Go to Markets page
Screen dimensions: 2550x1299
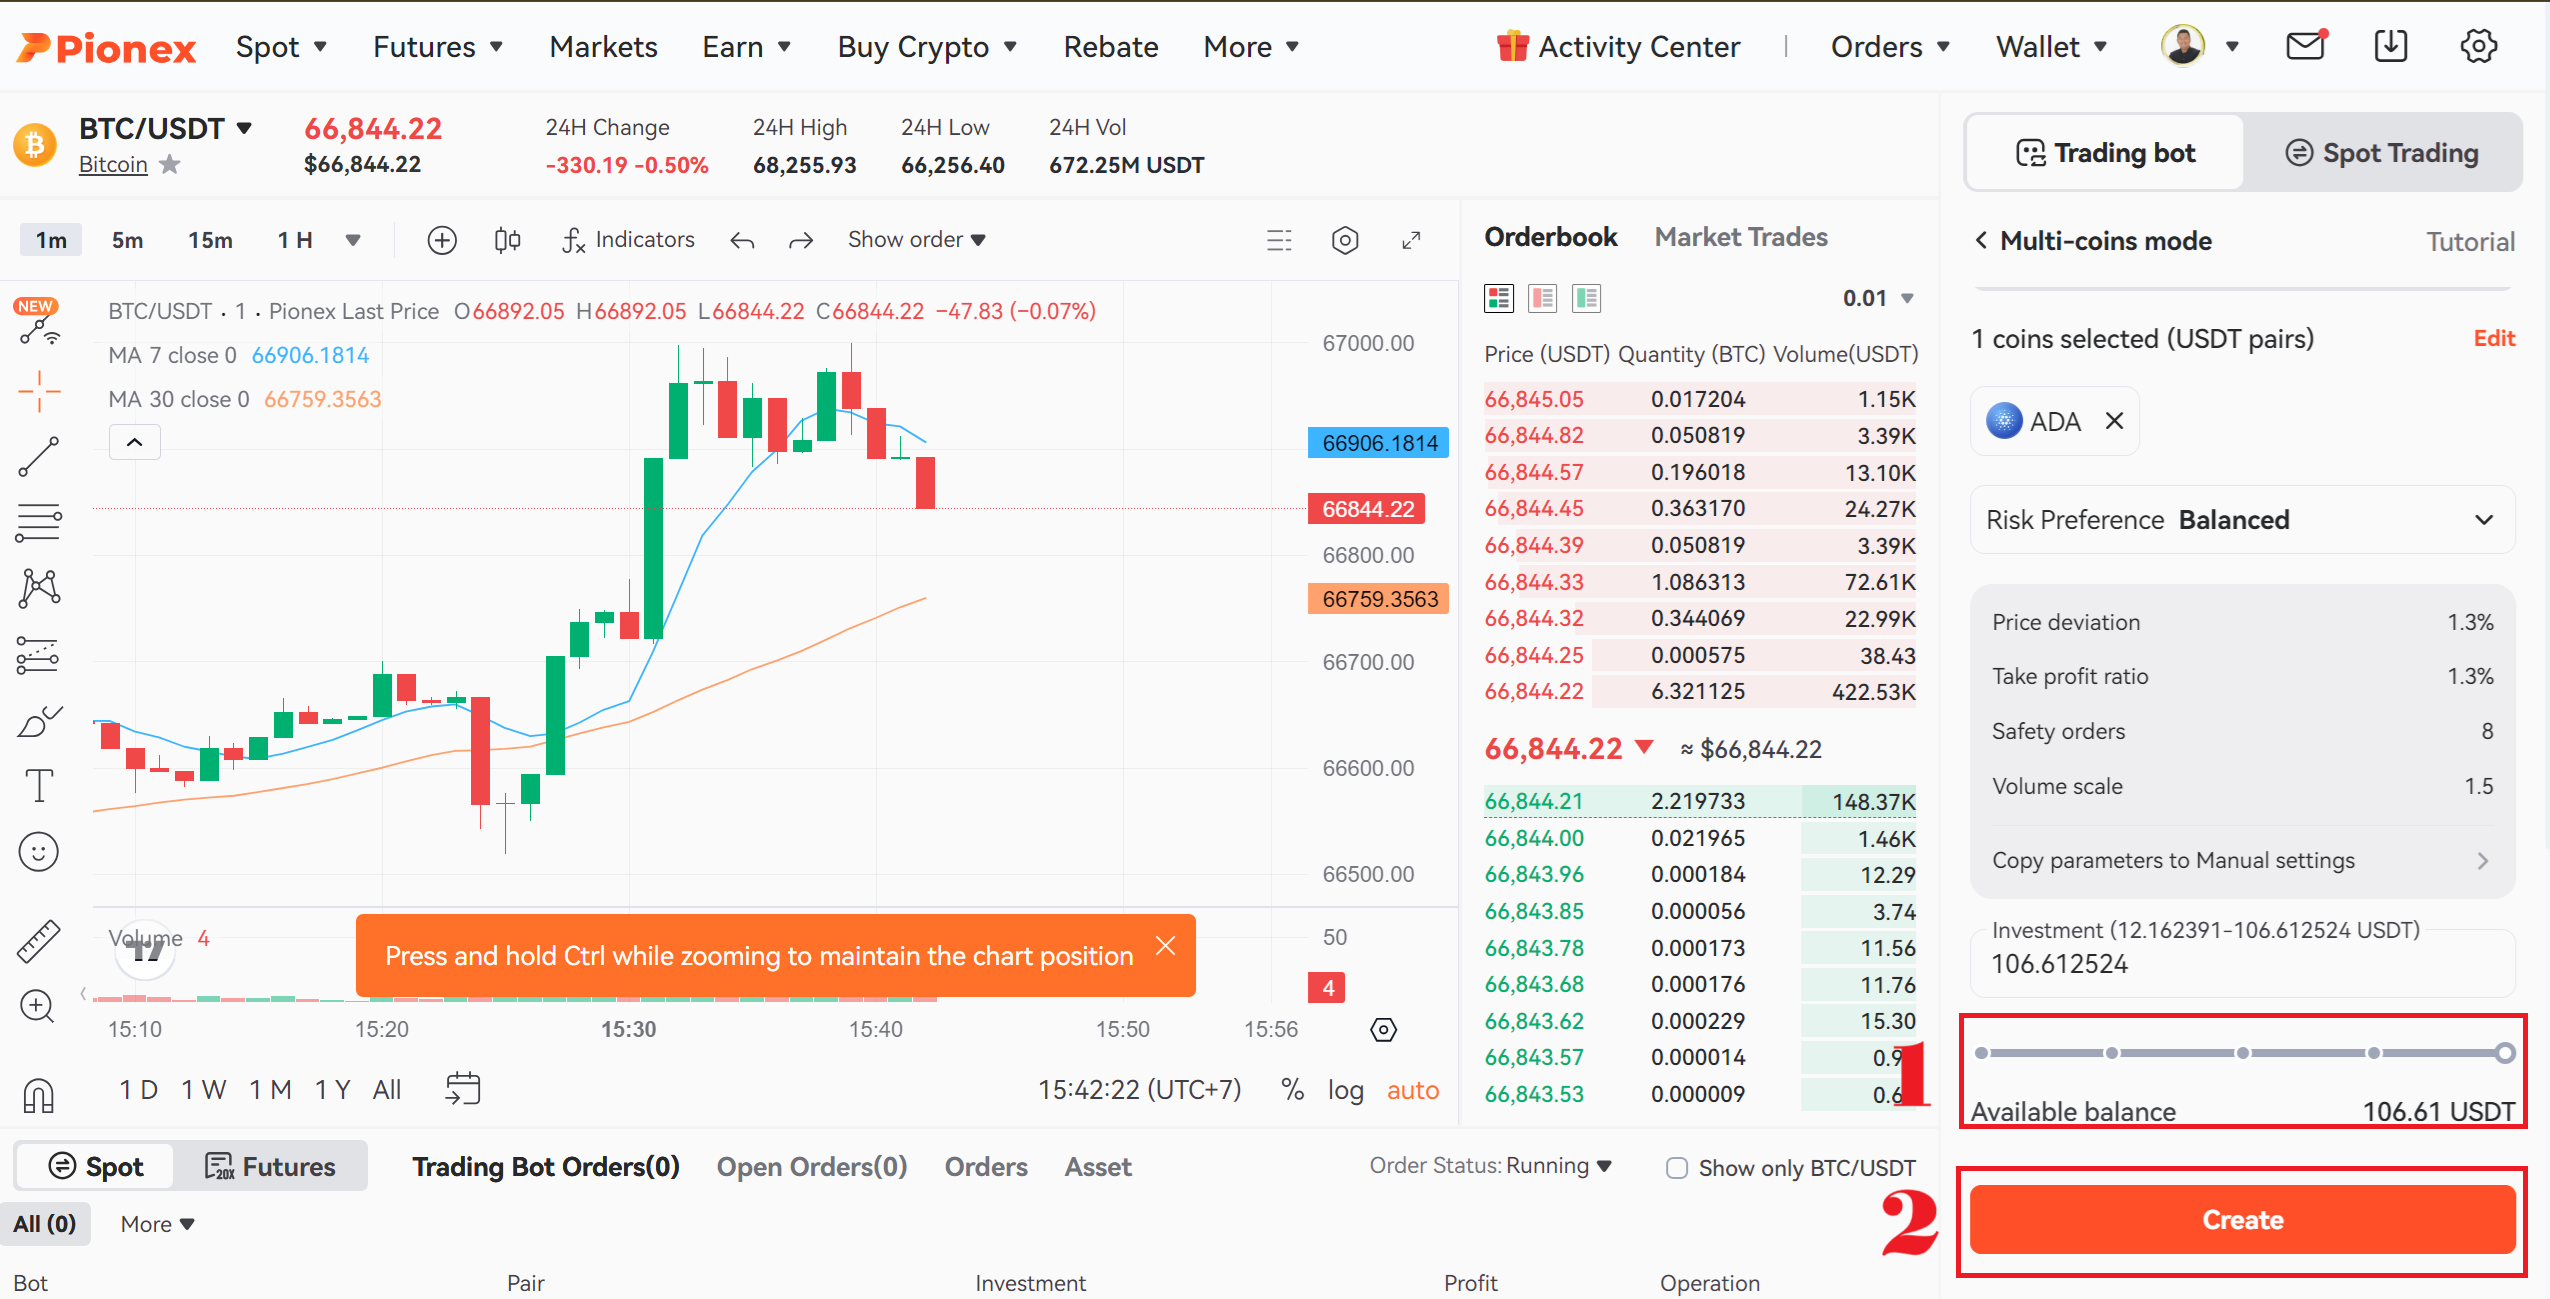coord(603,47)
